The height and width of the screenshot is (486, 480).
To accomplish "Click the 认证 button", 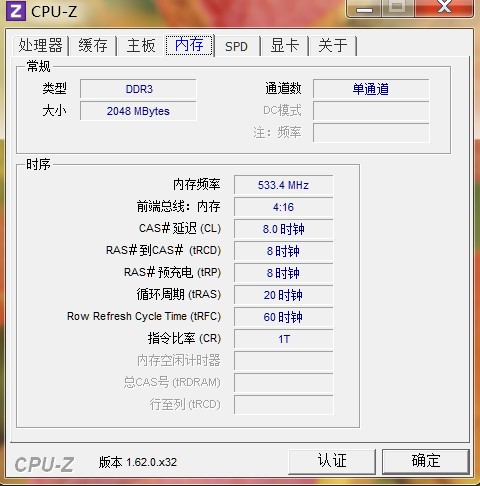I will click(x=332, y=461).
